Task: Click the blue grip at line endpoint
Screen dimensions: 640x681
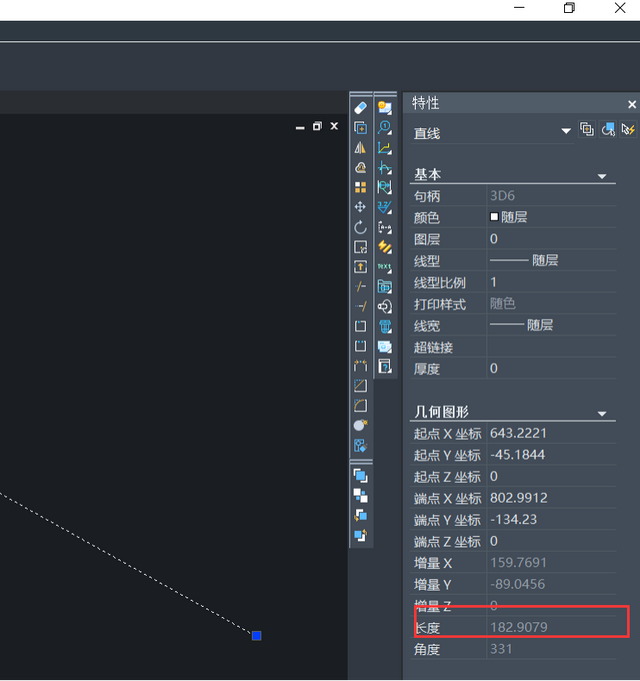Action: click(x=257, y=636)
